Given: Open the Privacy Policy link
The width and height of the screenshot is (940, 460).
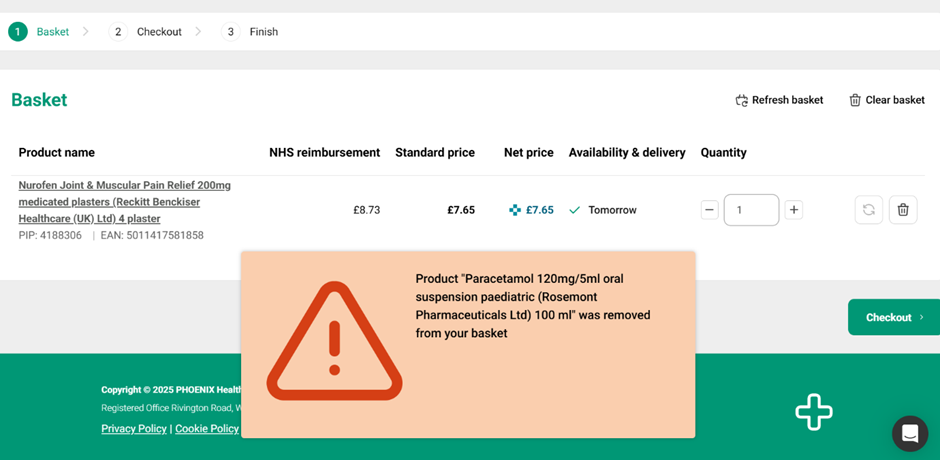Looking at the screenshot, I should click(134, 429).
